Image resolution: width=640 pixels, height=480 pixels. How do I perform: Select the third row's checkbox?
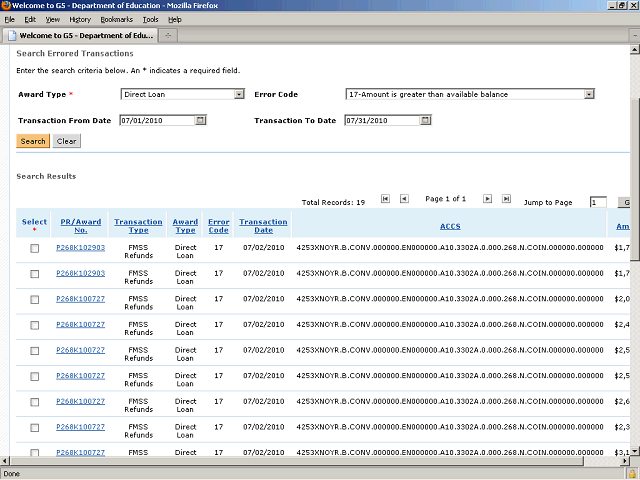[34, 299]
